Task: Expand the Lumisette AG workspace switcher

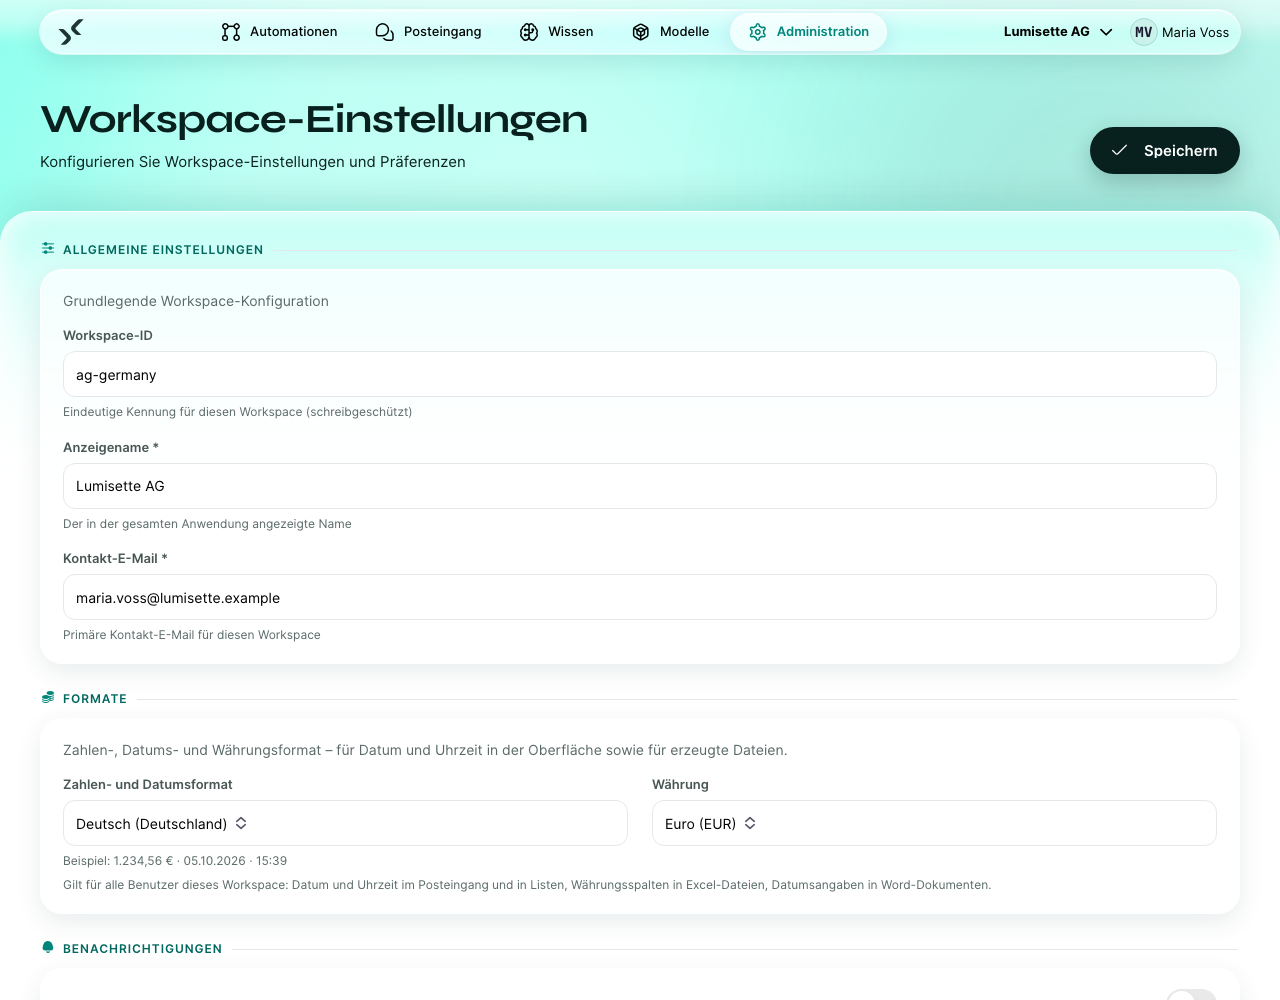Action: 1058,32
